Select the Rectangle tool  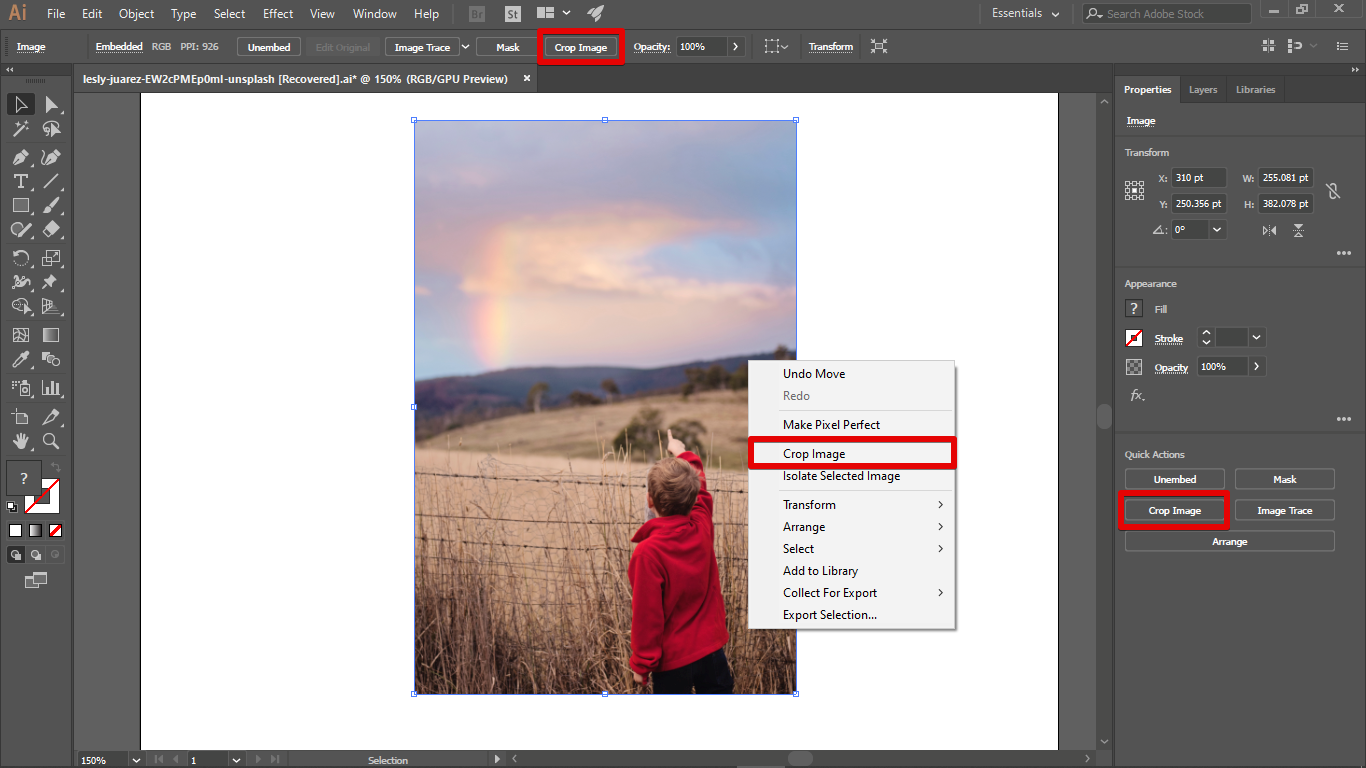20,205
